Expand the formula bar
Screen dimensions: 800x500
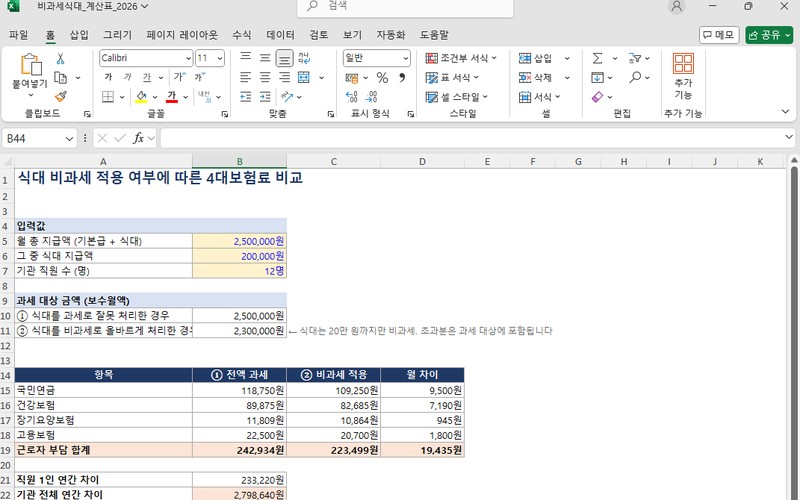point(789,137)
